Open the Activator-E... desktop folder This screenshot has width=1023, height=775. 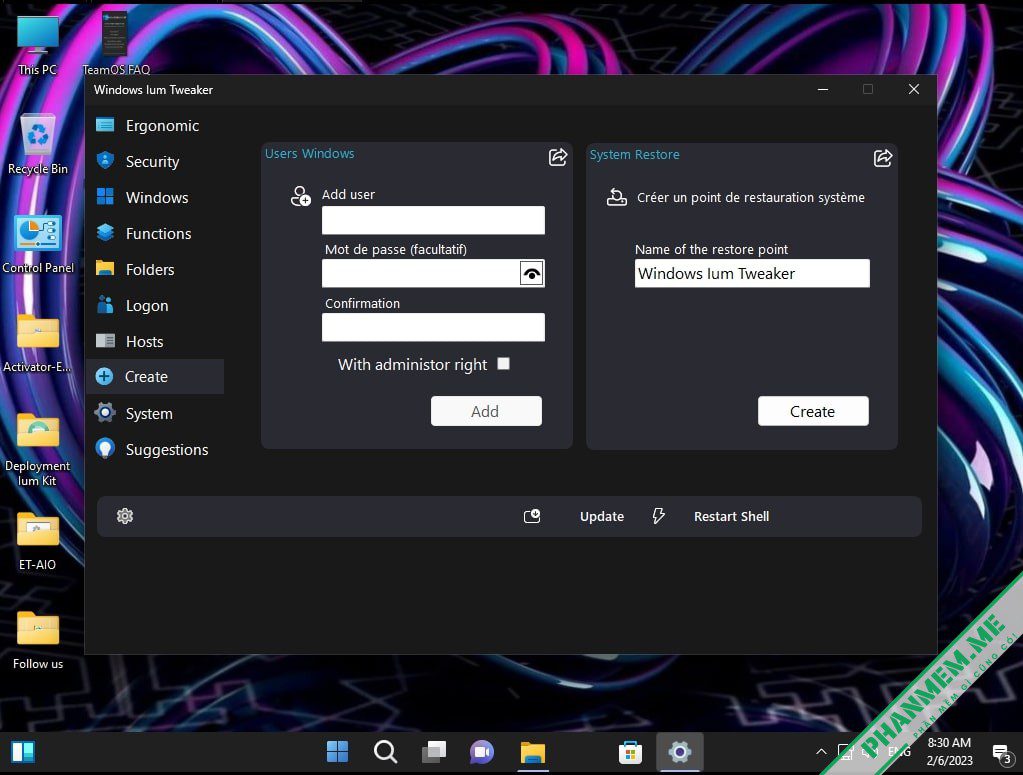(x=37, y=343)
